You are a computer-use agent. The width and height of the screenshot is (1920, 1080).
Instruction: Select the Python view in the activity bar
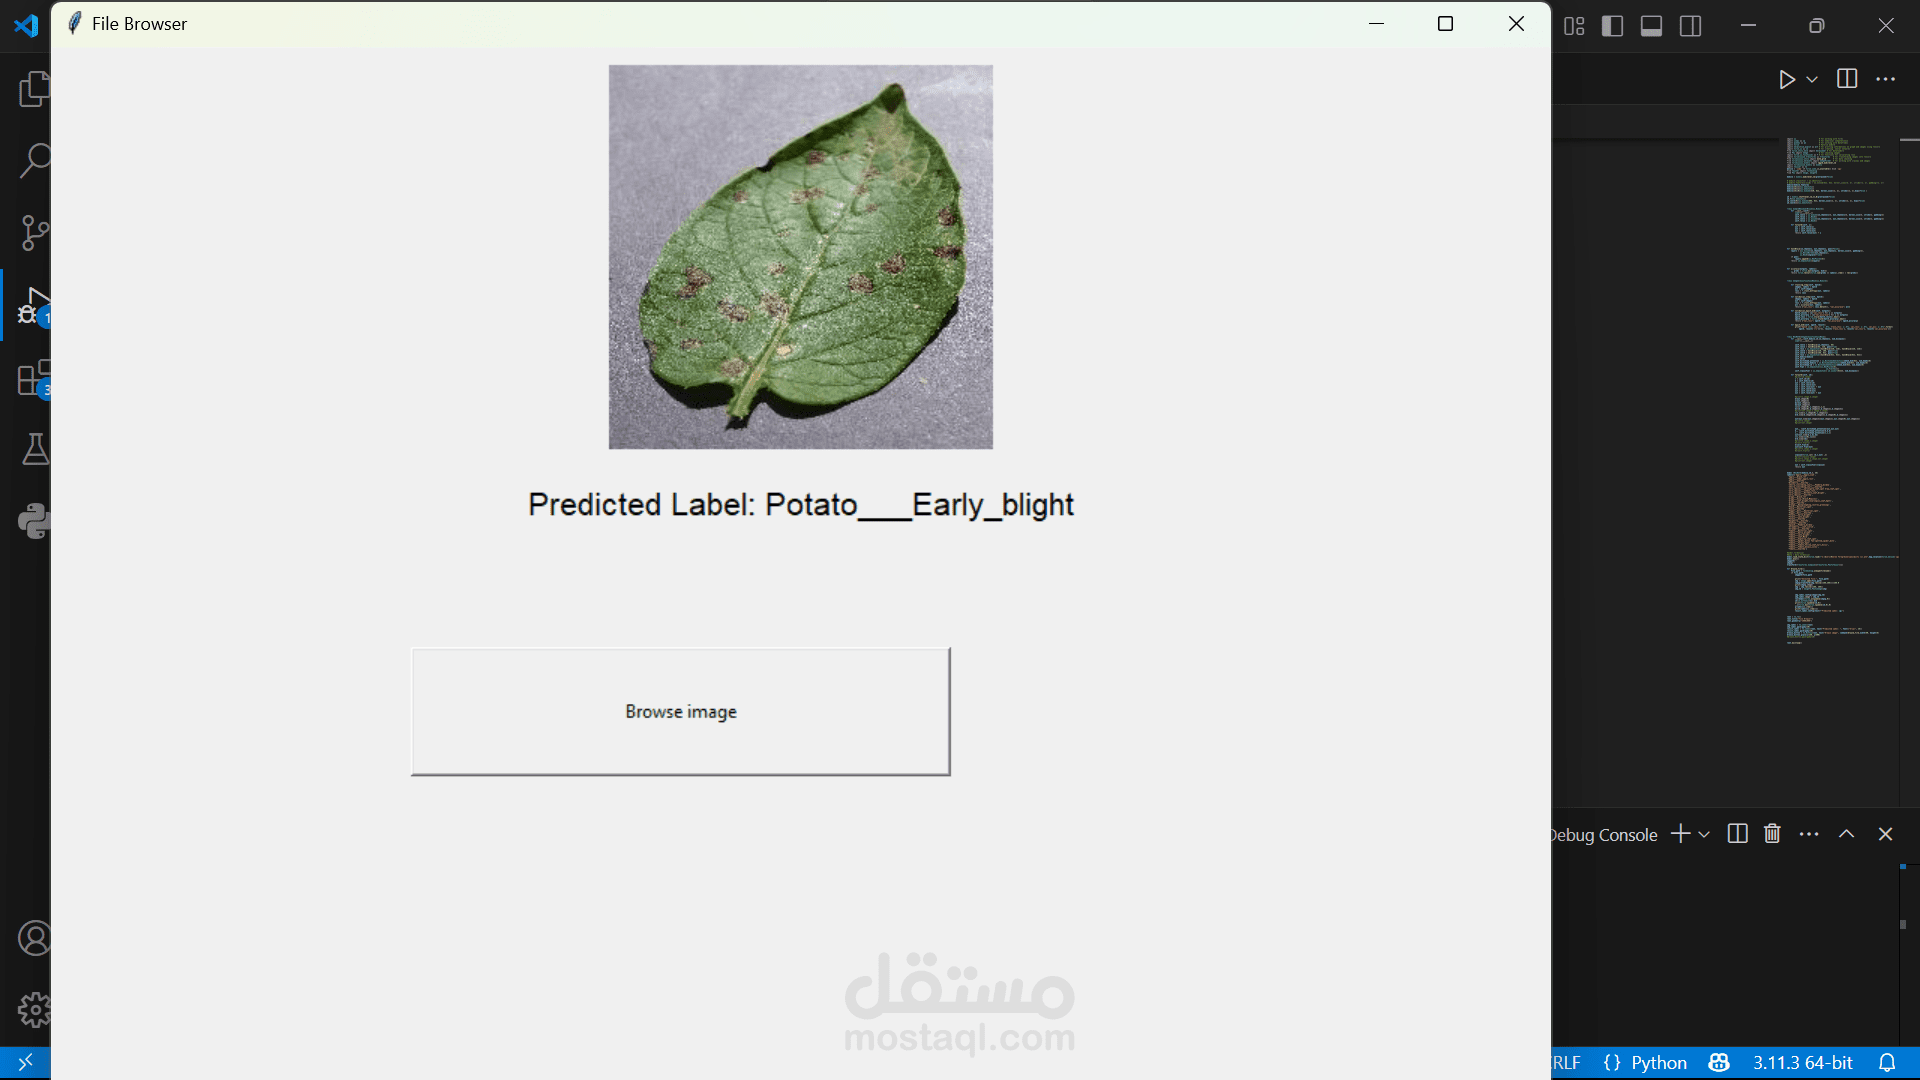(x=34, y=521)
